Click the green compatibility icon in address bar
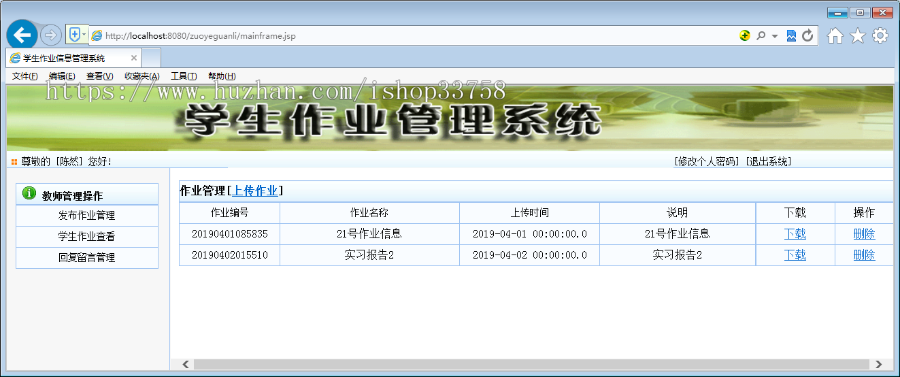The height and width of the screenshot is (377, 900). pyautogui.click(x=744, y=36)
